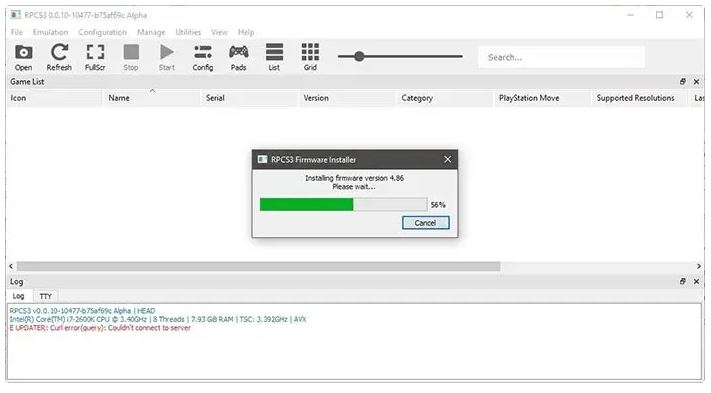
Task: Refresh the game list
Action: click(59, 57)
